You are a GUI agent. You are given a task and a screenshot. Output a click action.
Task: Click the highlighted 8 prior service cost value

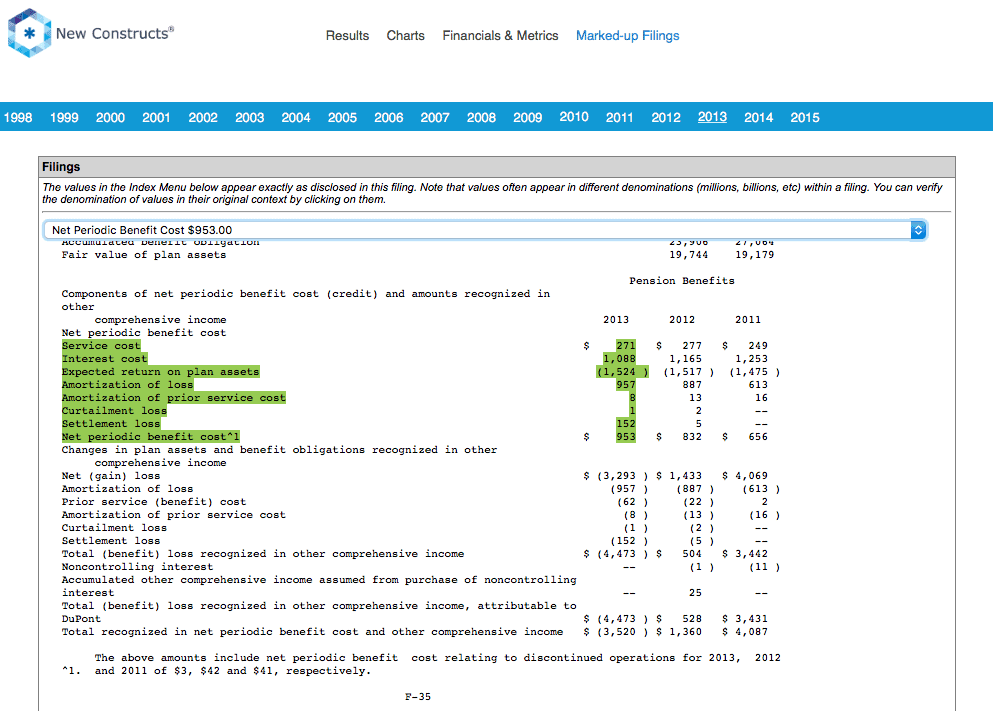[x=632, y=398]
